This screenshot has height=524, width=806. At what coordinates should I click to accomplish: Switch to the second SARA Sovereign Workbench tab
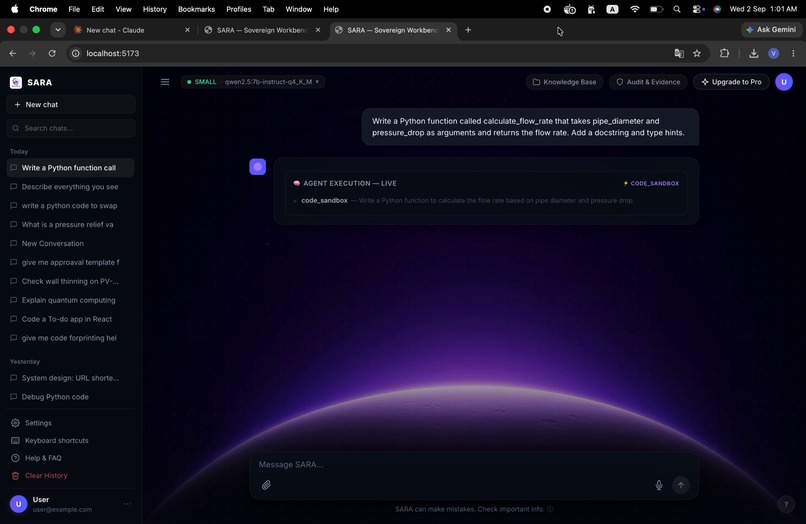coord(393,30)
